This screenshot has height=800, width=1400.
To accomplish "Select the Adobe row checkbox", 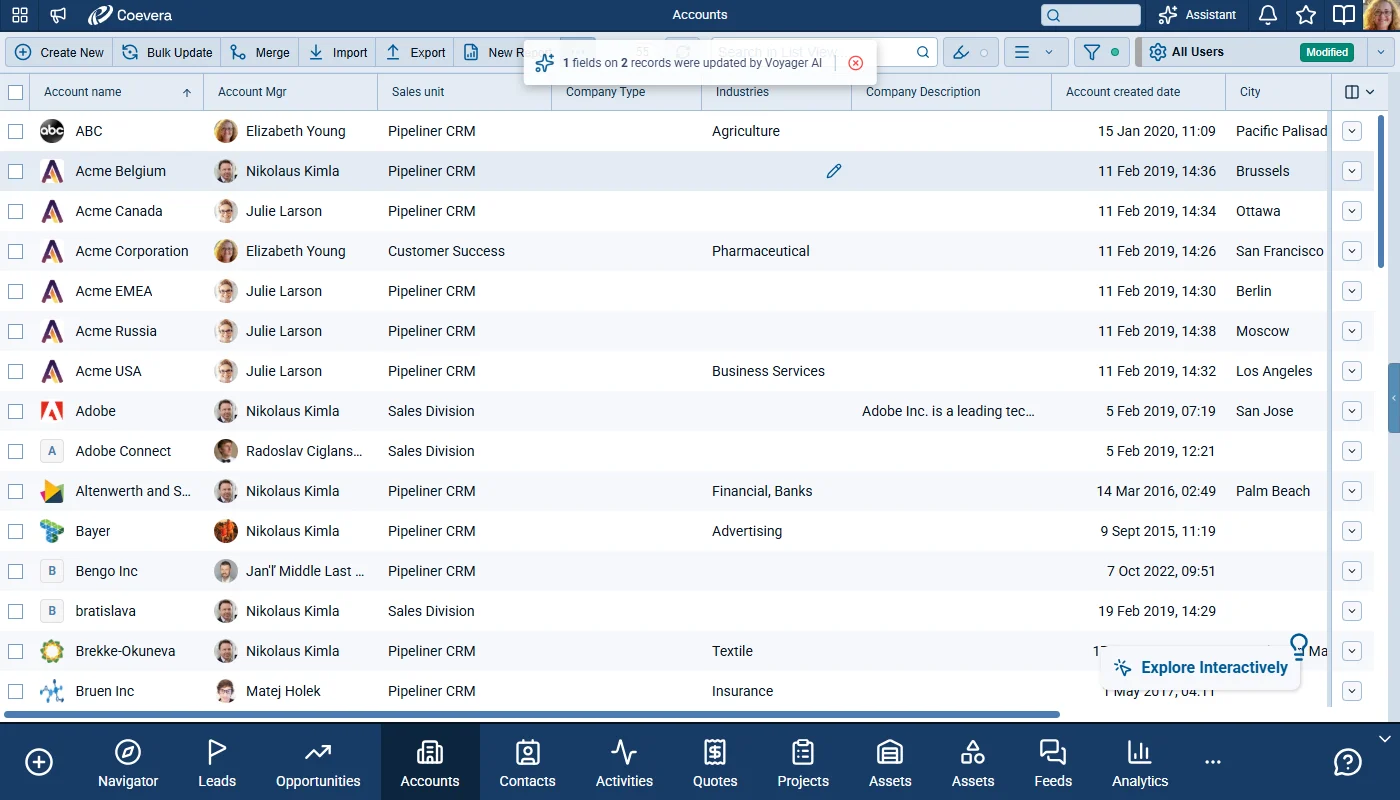I will (x=15, y=411).
